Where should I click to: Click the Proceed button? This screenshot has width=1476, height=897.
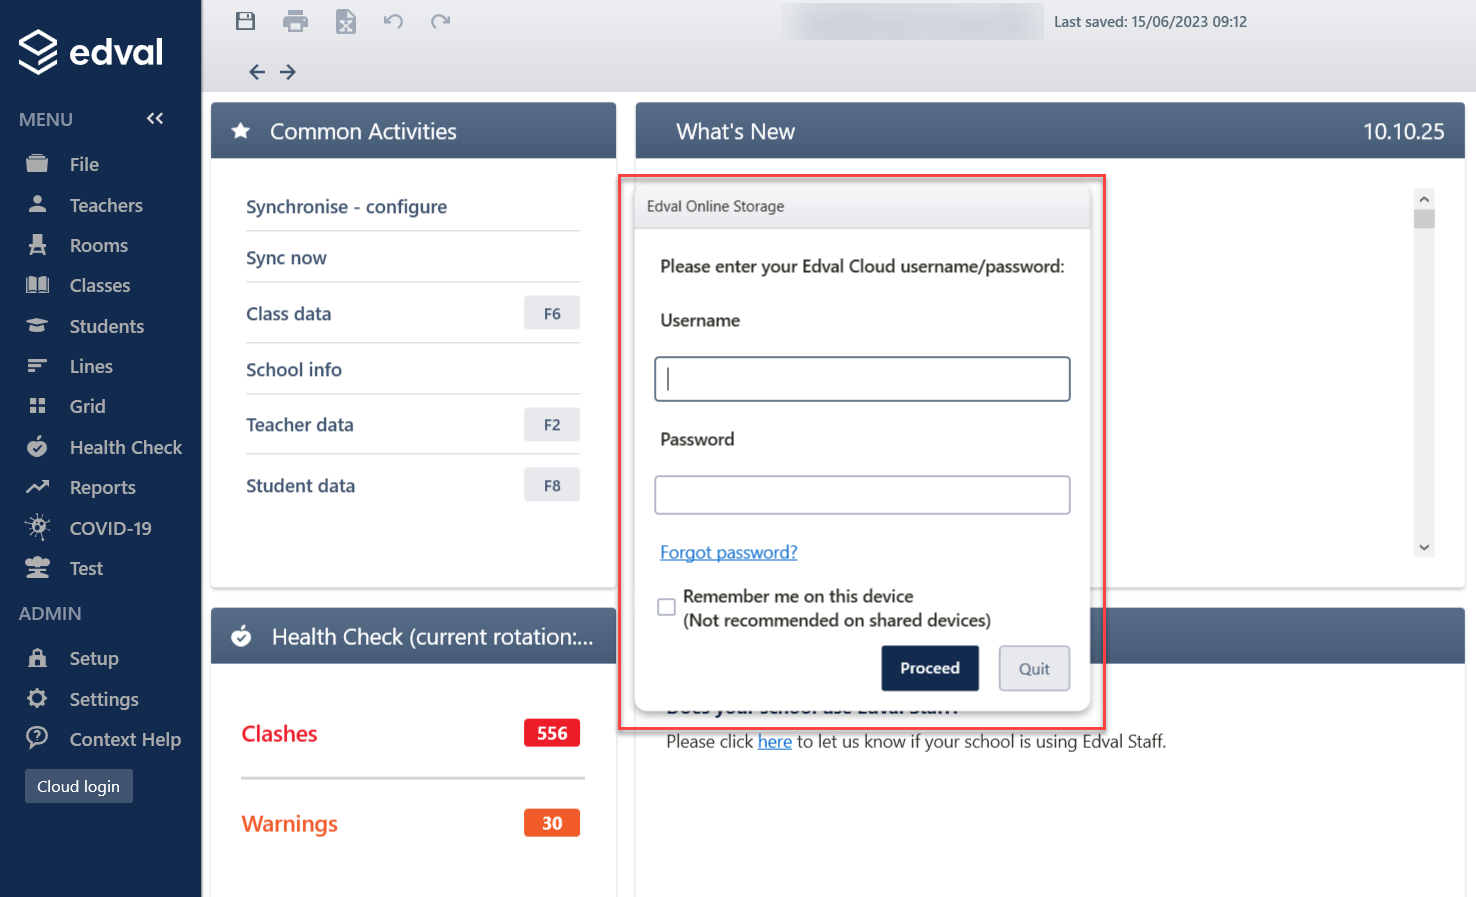point(930,668)
